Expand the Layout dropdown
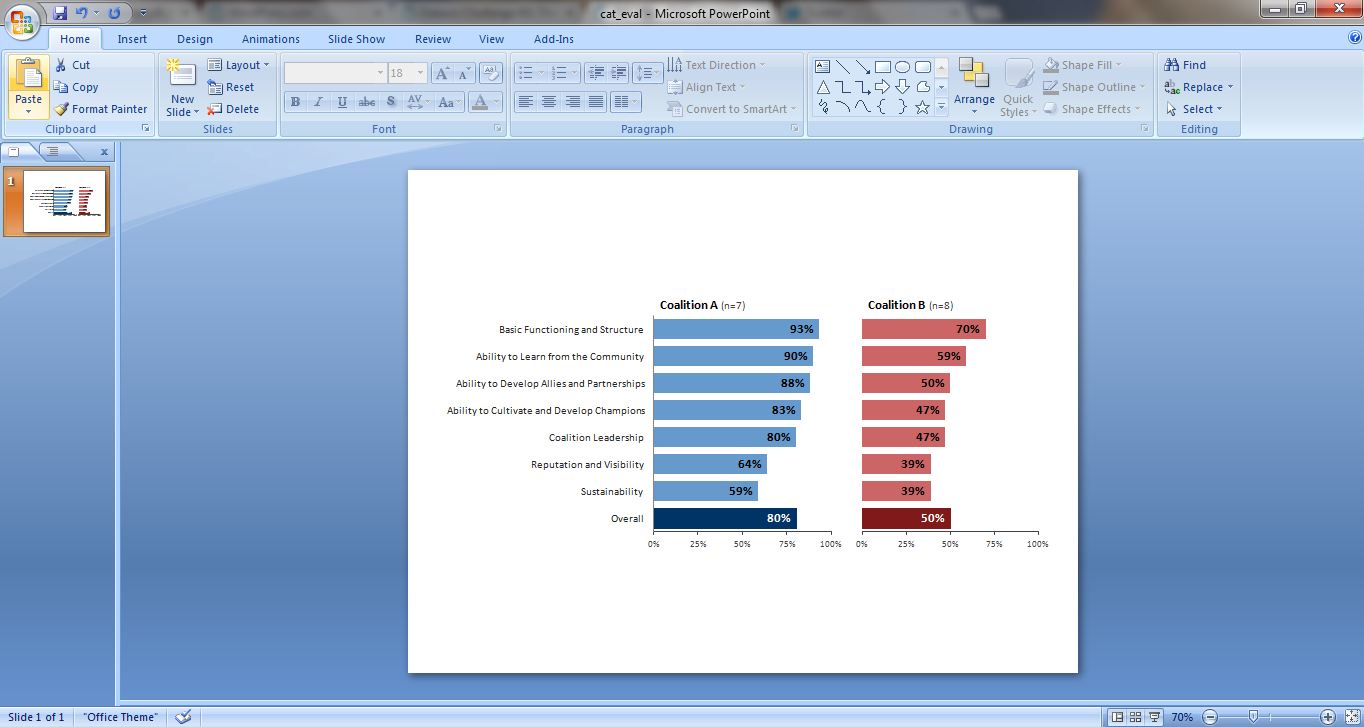This screenshot has width=1364, height=727. tap(239, 65)
